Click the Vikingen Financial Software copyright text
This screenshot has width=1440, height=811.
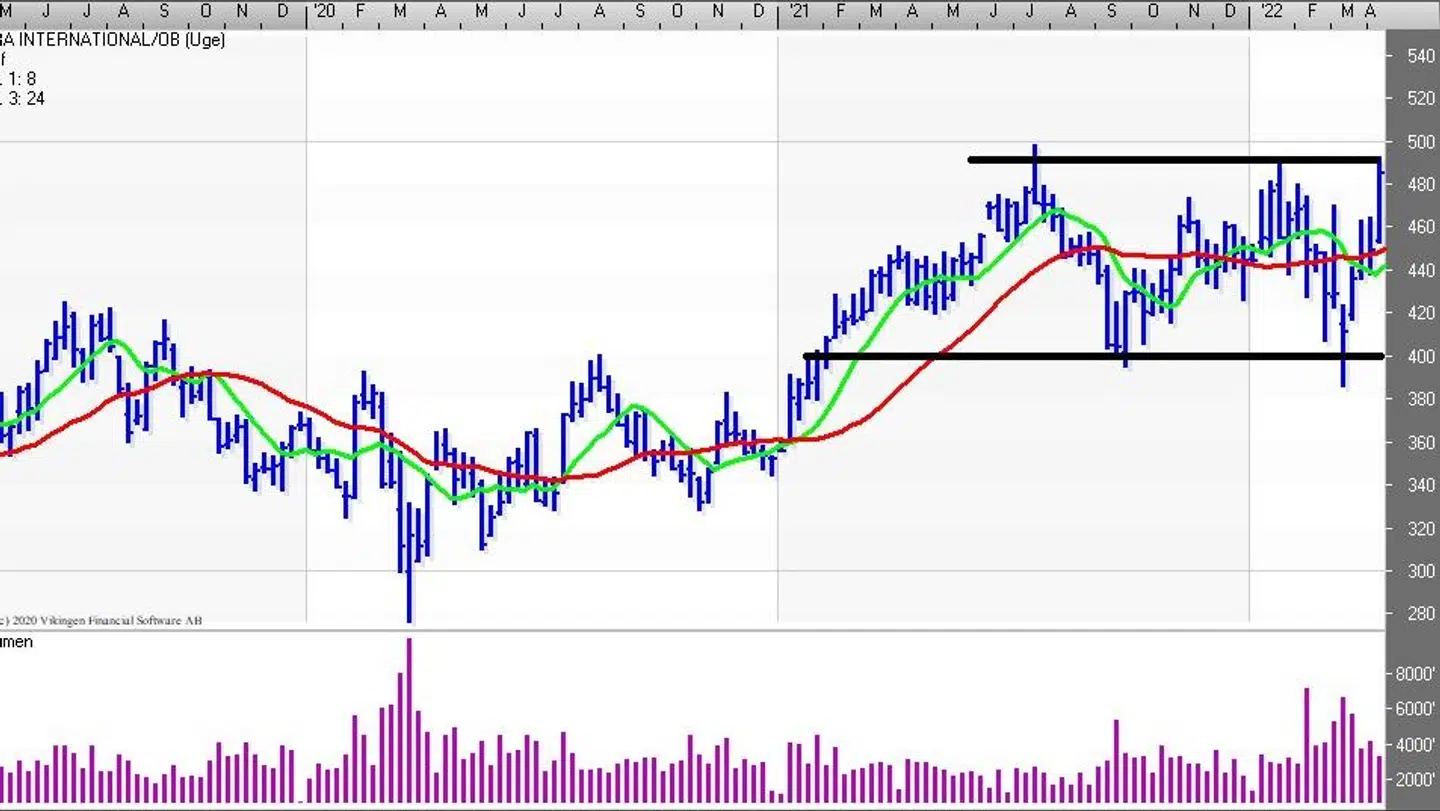100,621
